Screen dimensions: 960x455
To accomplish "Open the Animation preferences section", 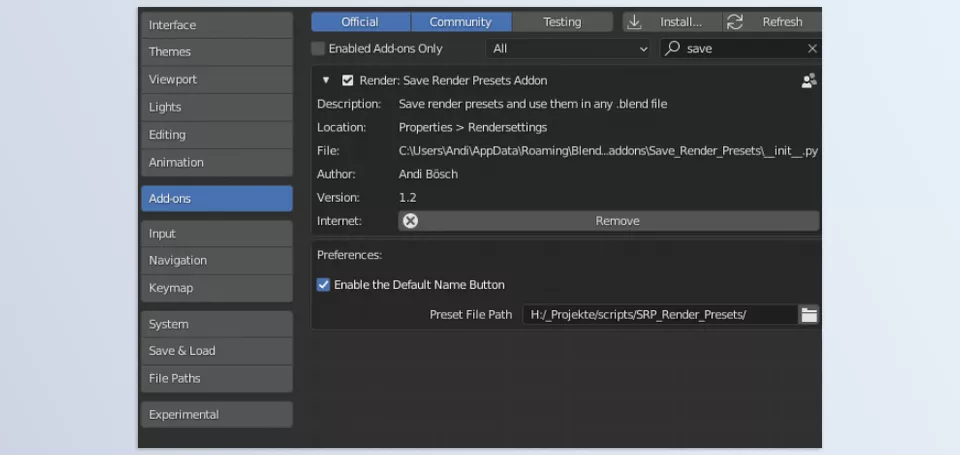I will pyautogui.click(x=217, y=162).
